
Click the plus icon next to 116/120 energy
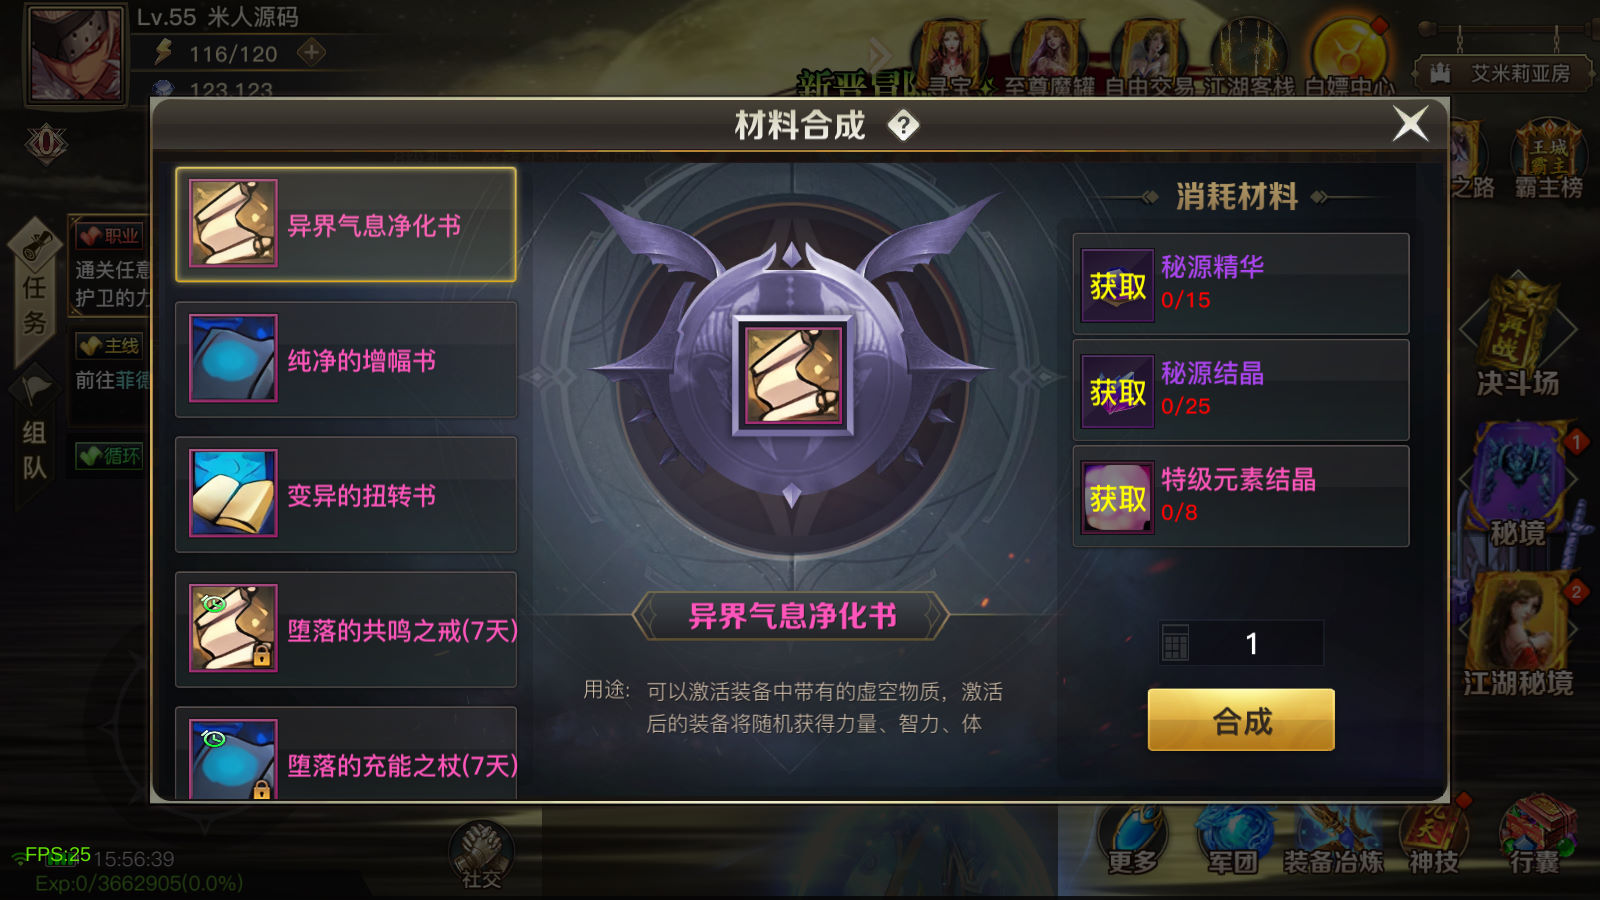[312, 52]
